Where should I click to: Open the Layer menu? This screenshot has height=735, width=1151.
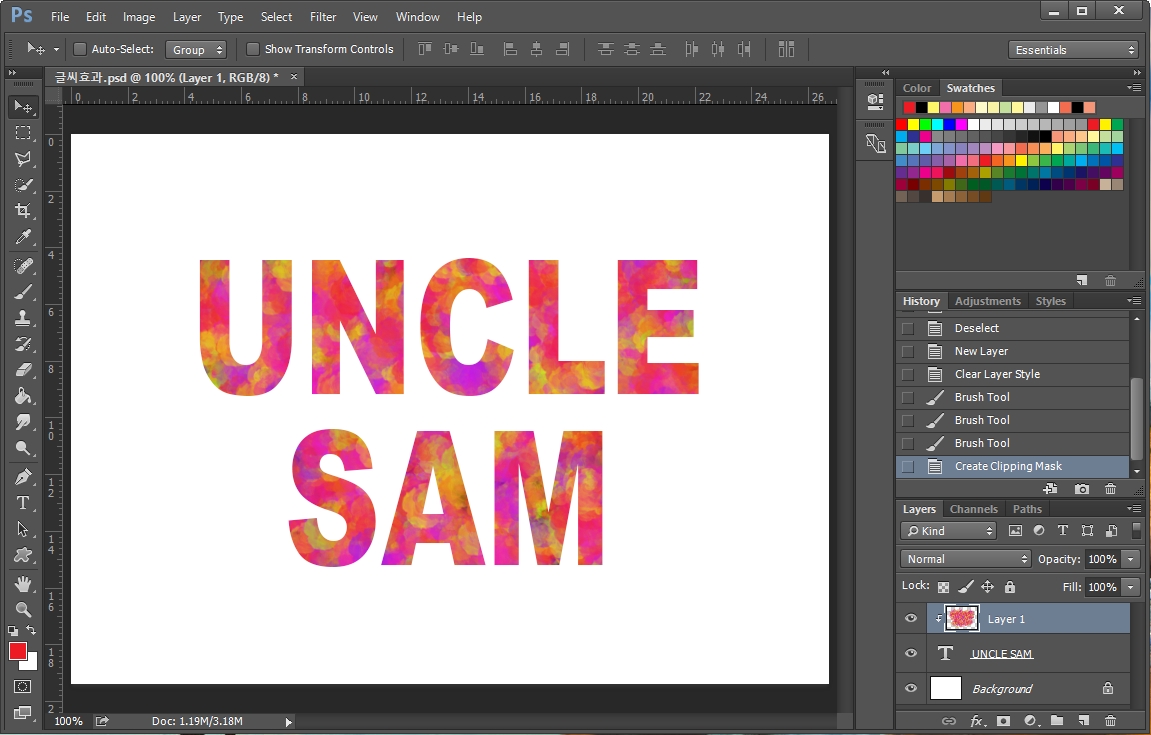(x=186, y=17)
